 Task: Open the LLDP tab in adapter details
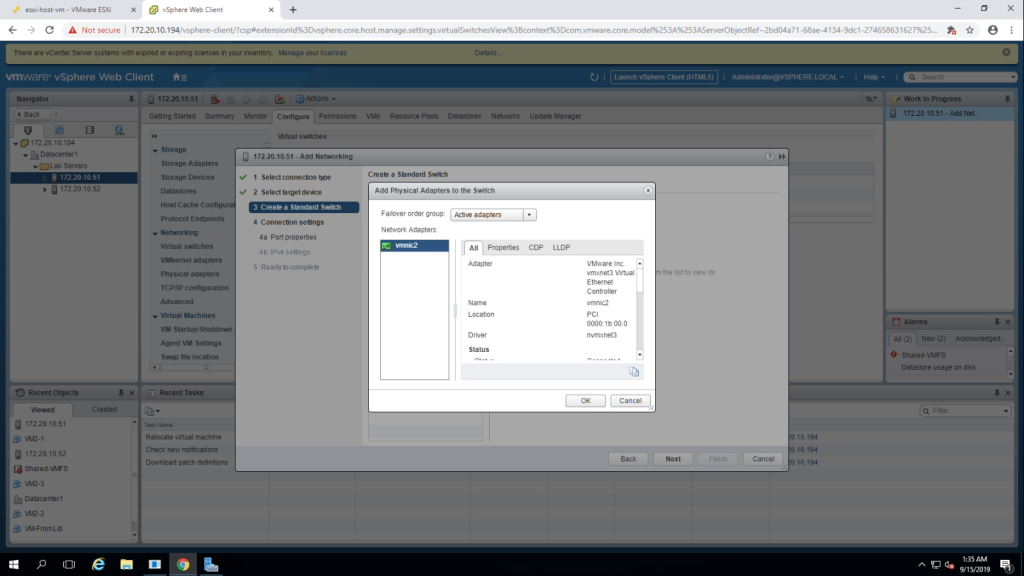click(561, 247)
